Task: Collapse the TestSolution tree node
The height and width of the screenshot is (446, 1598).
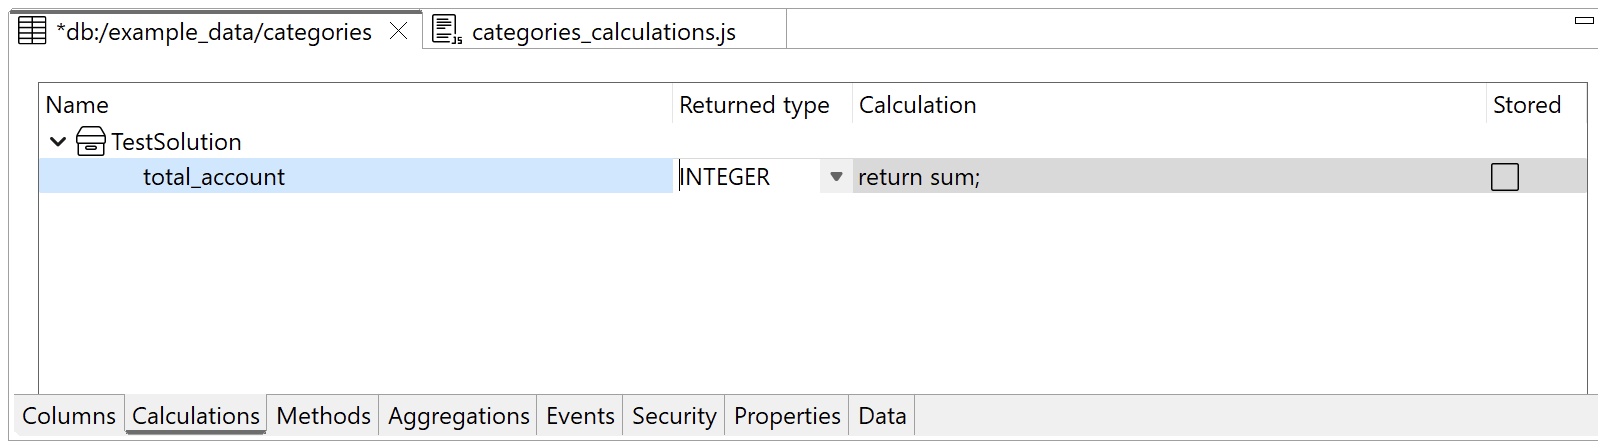Action: (x=58, y=142)
